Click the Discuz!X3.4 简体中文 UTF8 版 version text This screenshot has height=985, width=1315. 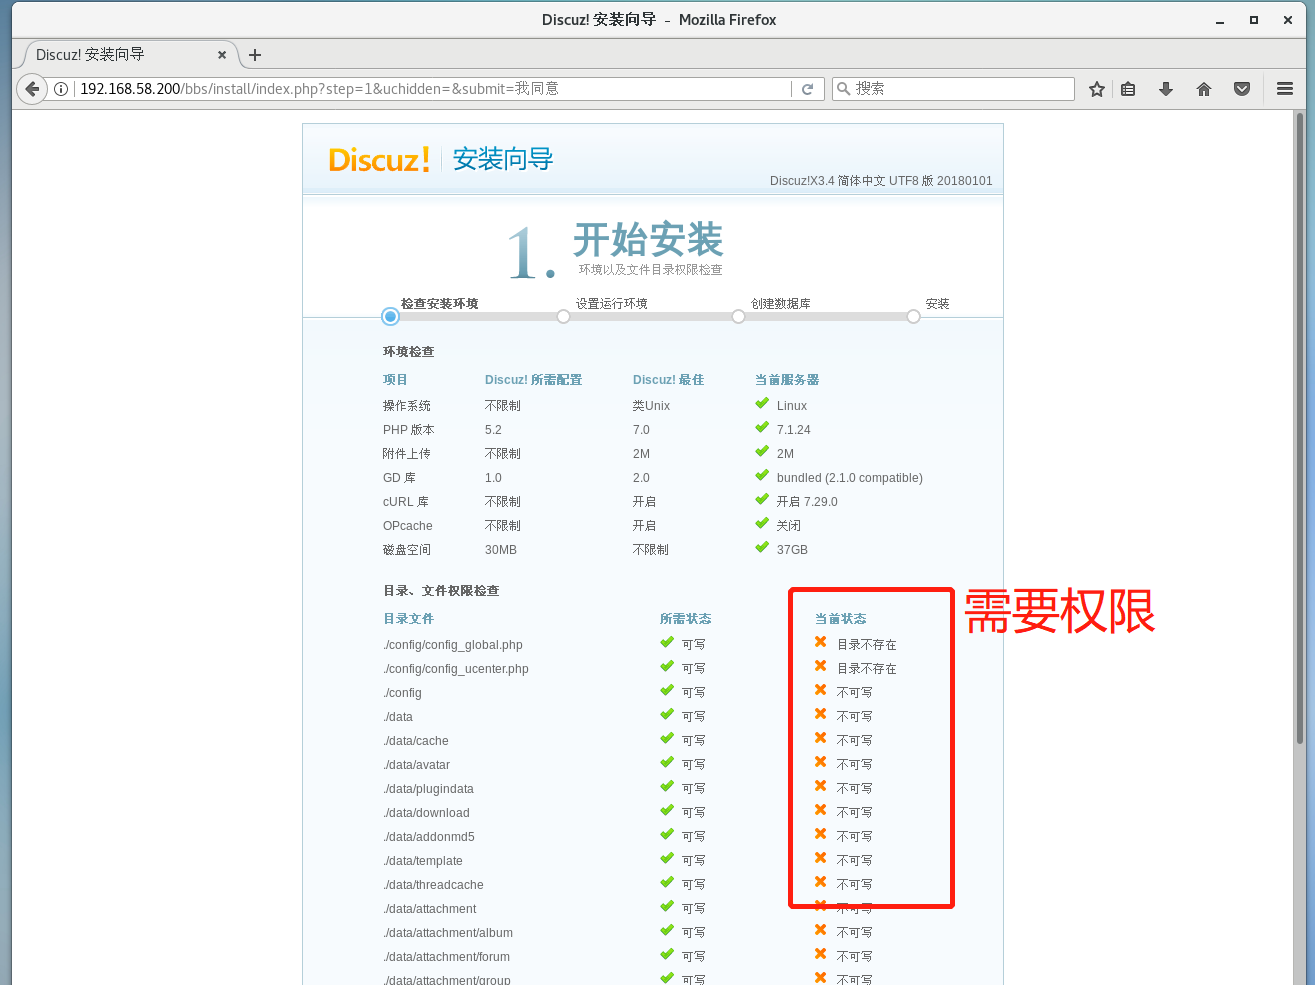[x=881, y=181]
